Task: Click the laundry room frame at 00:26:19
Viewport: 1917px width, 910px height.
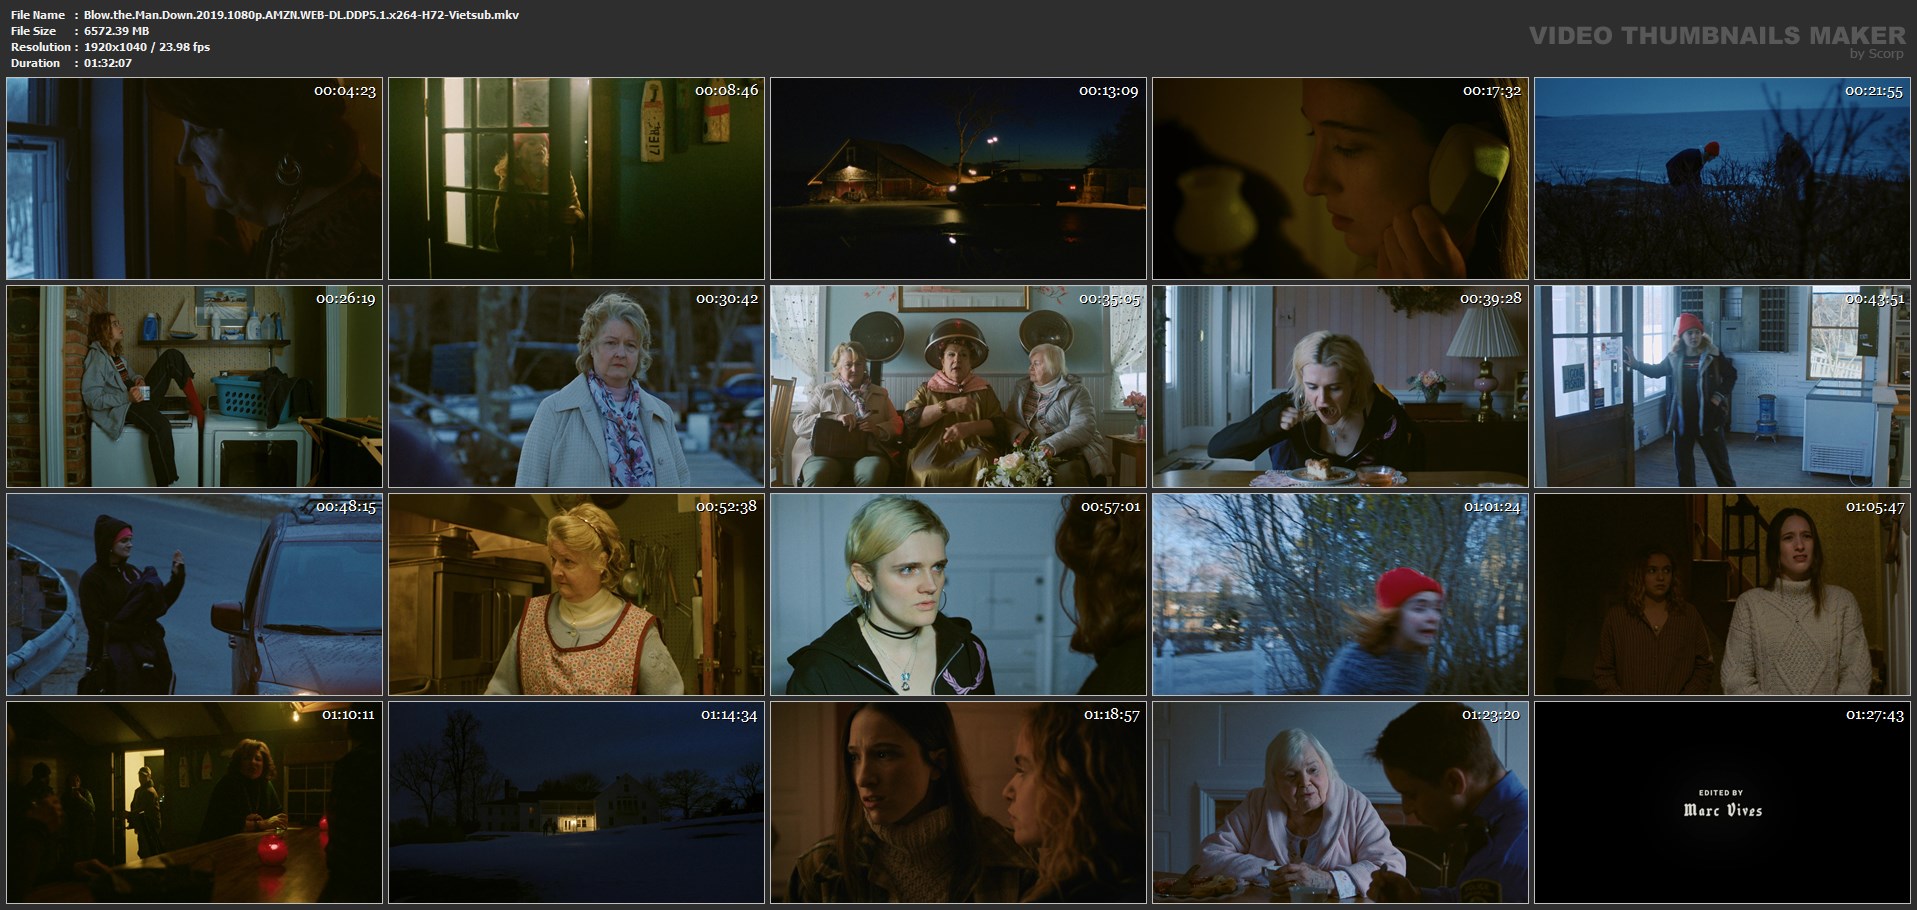Action: click(x=194, y=387)
